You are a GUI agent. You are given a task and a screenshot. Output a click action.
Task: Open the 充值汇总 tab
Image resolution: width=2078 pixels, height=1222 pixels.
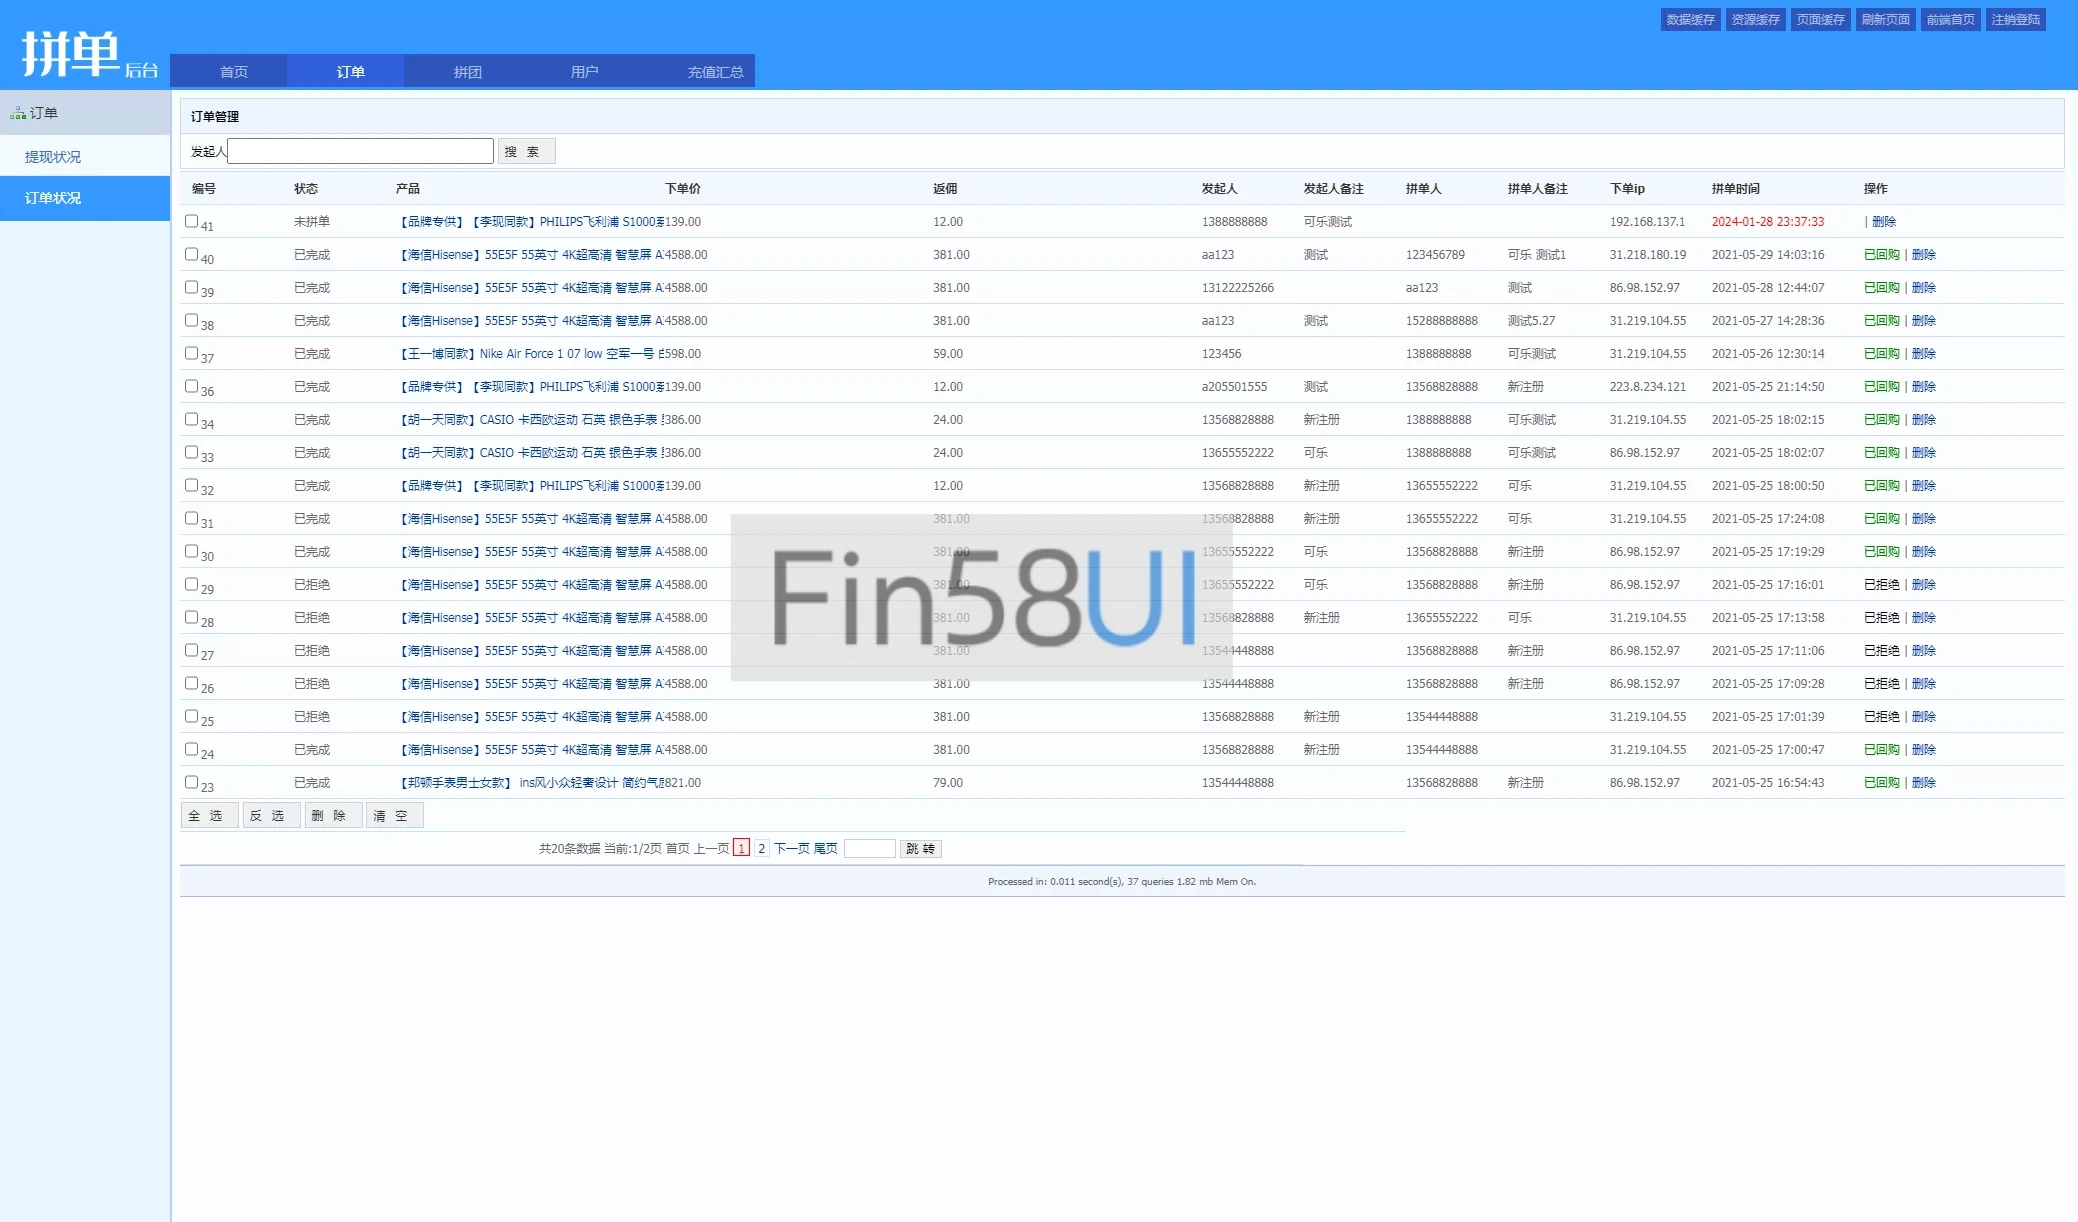pos(715,72)
